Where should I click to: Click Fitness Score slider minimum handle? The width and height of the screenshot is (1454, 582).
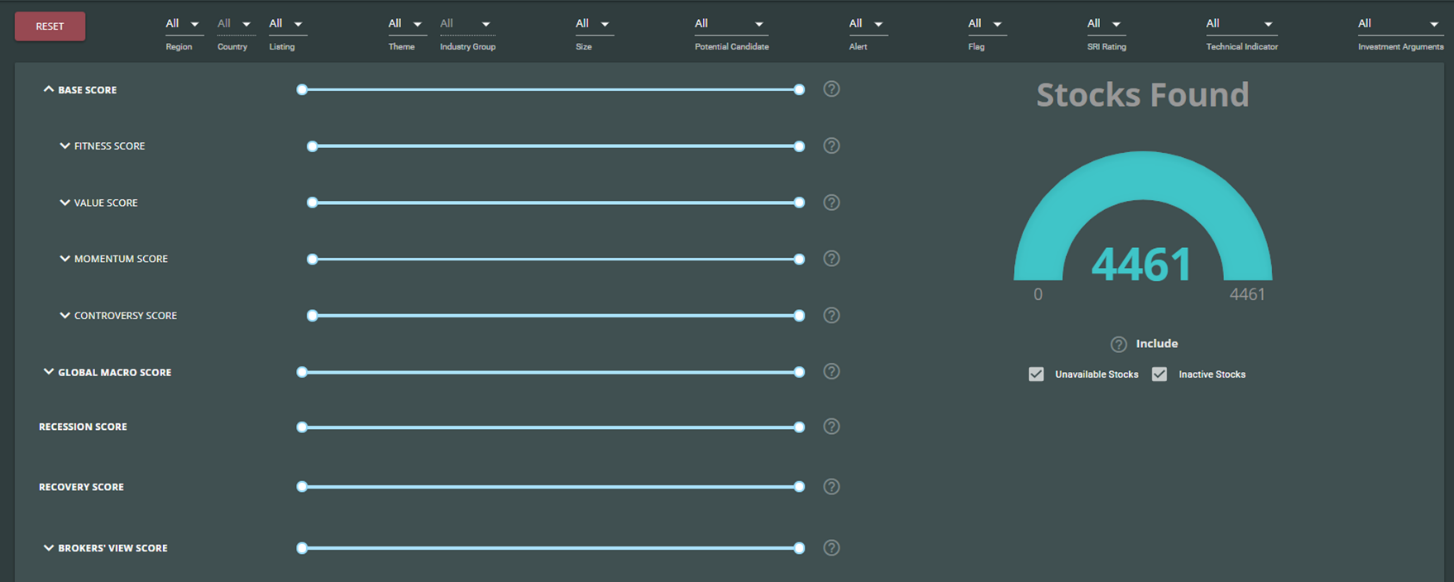coord(312,146)
